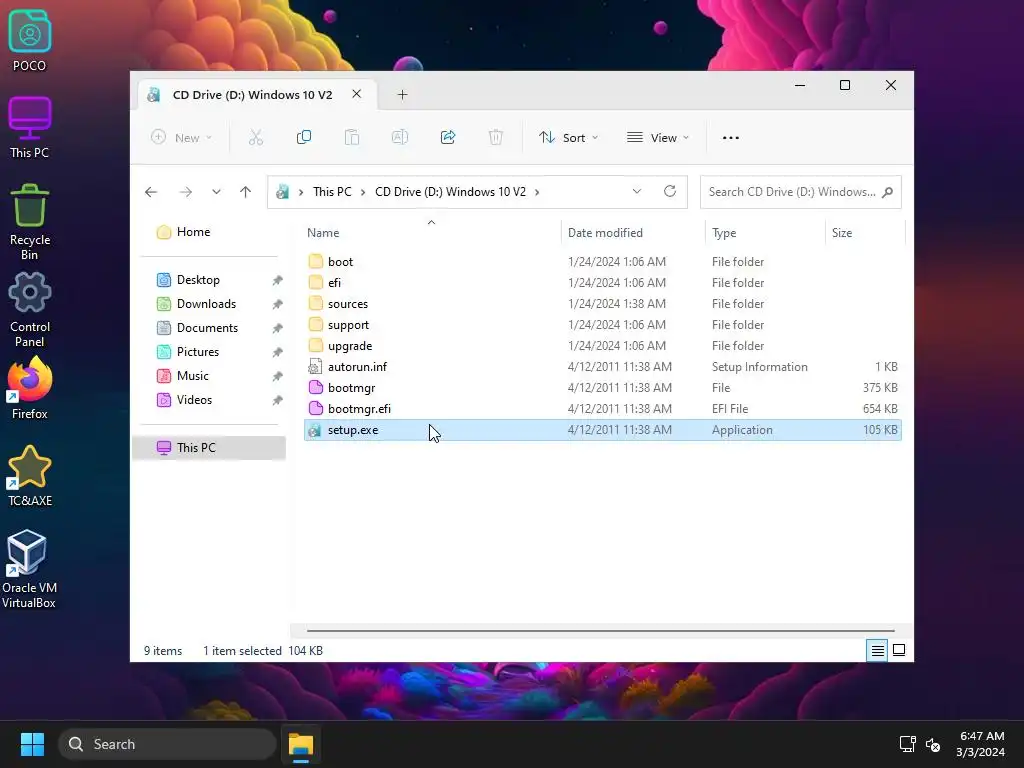Viewport: 1024px width, 768px height.
Task: Select Home in navigation pane
Action: click(209, 232)
